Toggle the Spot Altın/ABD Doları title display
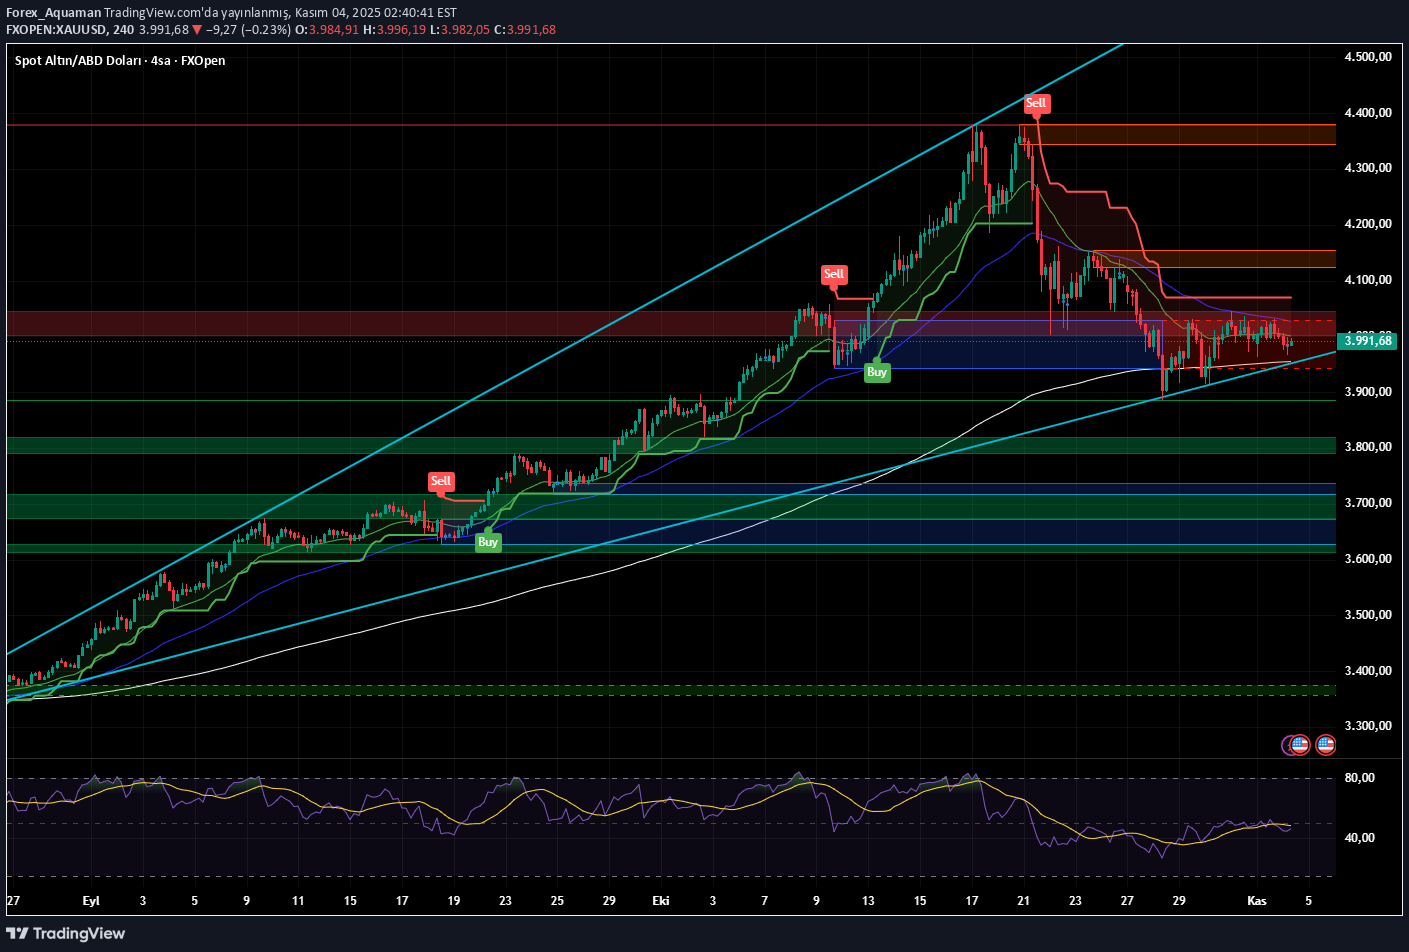The image size is (1409, 952). (x=80, y=61)
